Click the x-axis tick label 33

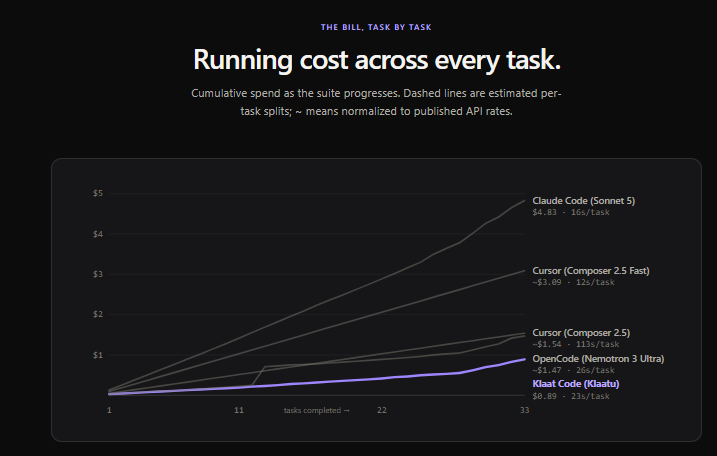click(524, 410)
